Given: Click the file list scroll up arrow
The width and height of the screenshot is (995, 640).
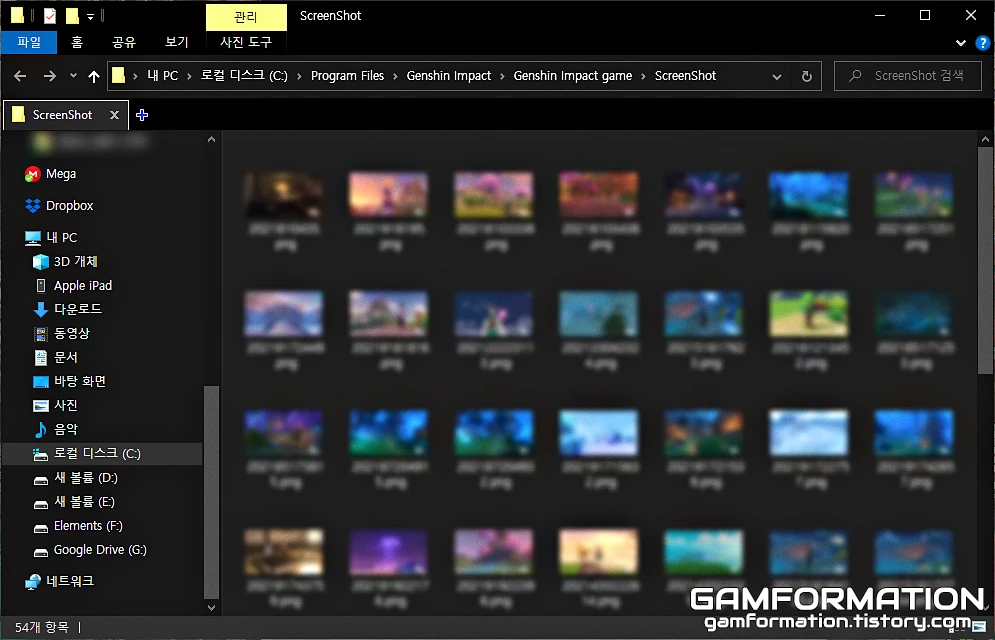Looking at the screenshot, I should (x=985, y=139).
